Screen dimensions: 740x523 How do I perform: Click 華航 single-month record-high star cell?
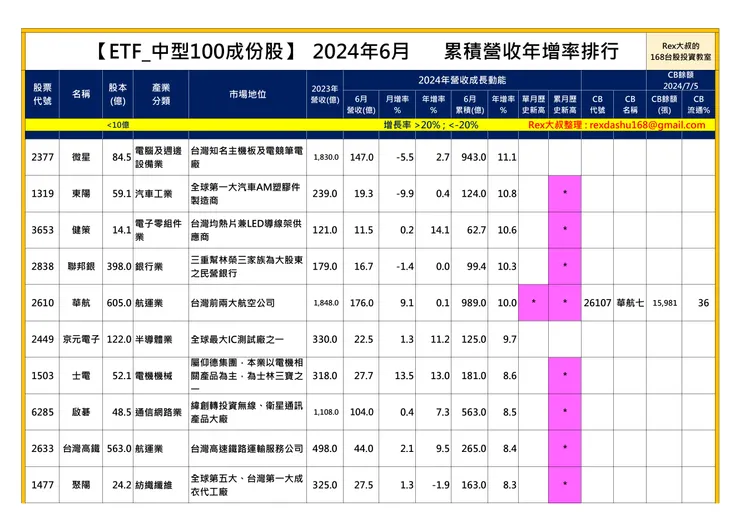tap(533, 303)
